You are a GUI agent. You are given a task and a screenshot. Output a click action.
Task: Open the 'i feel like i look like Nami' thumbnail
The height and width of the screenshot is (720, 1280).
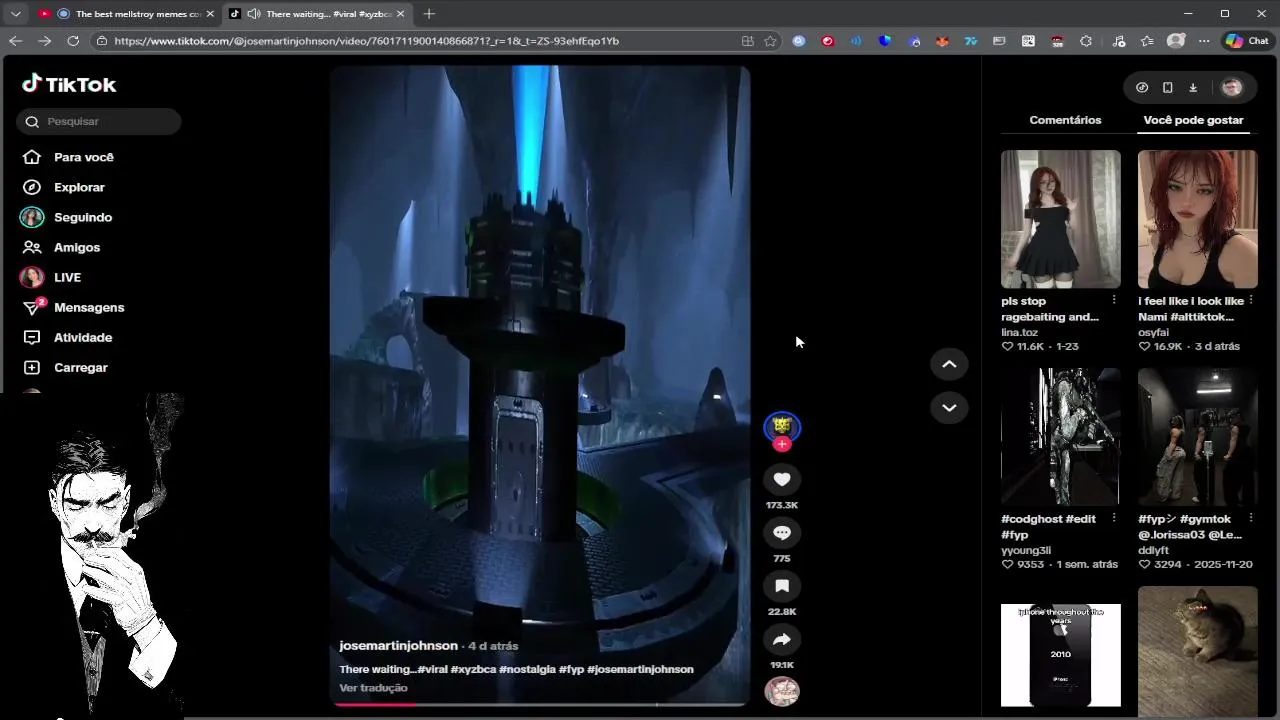point(1197,219)
